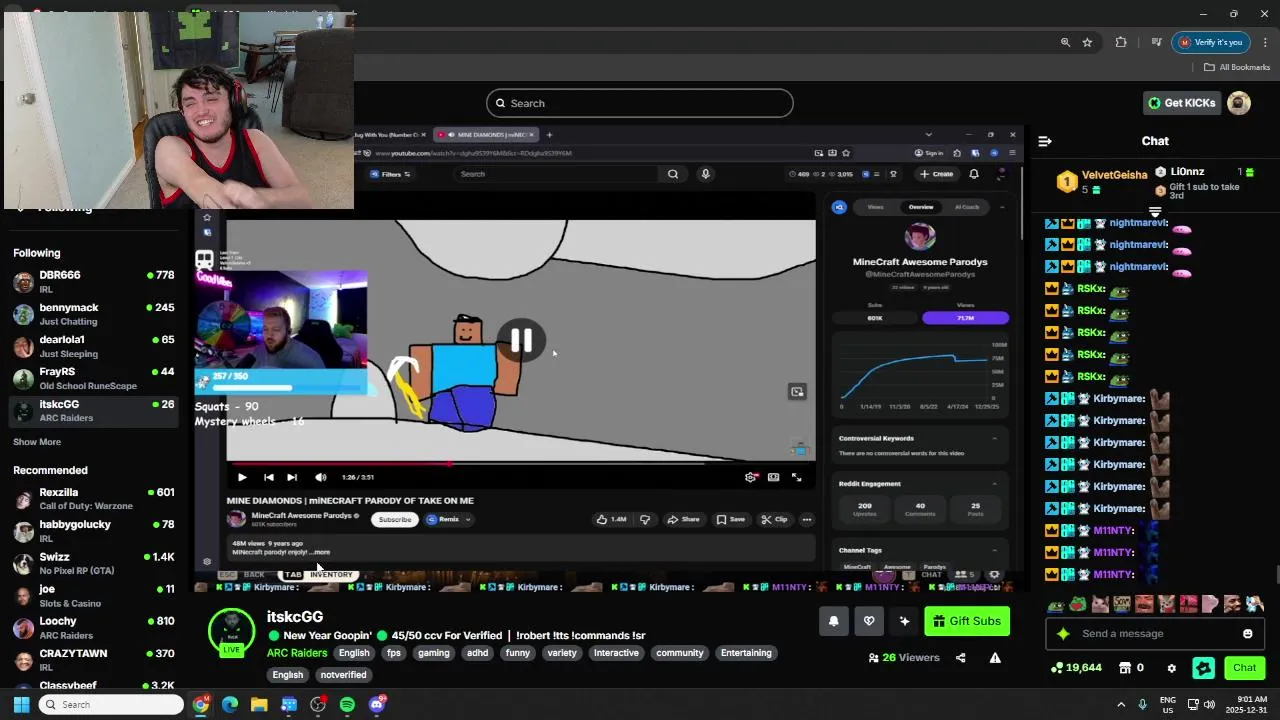Open Chrome three-dot menu
The height and width of the screenshot is (720, 1280).
1265,42
